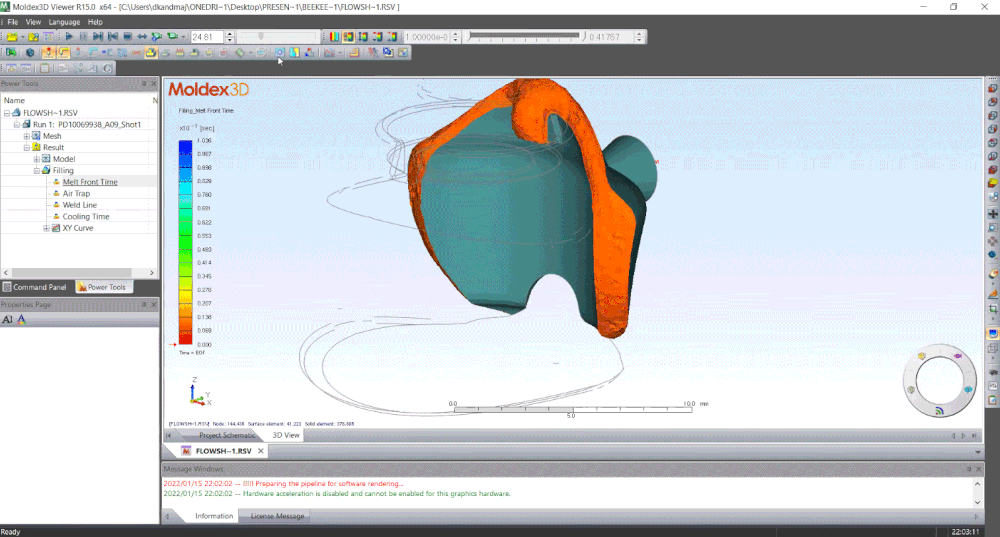Increase the 24.81 spinner value
1000x537 pixels.
230,34
